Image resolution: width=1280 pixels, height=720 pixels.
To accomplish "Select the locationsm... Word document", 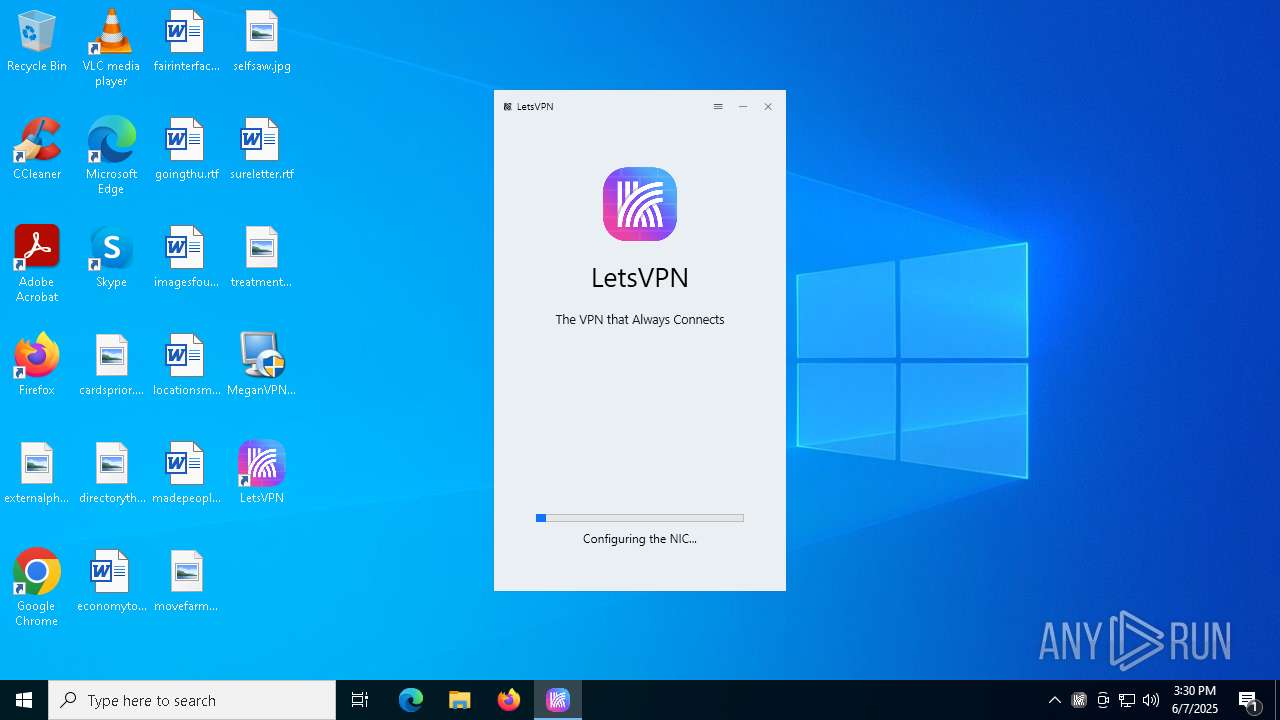I will click(x=186, y=366).
